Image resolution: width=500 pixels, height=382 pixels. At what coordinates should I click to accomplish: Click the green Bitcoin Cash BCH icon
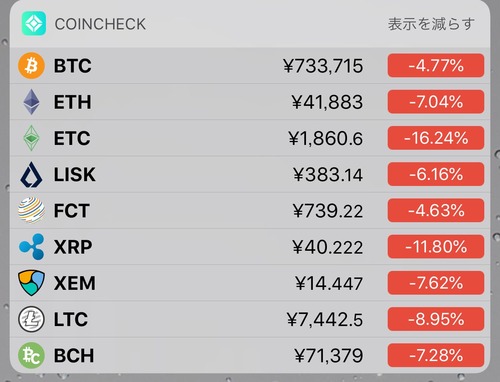pyautogui.click(x=31, y=355)
